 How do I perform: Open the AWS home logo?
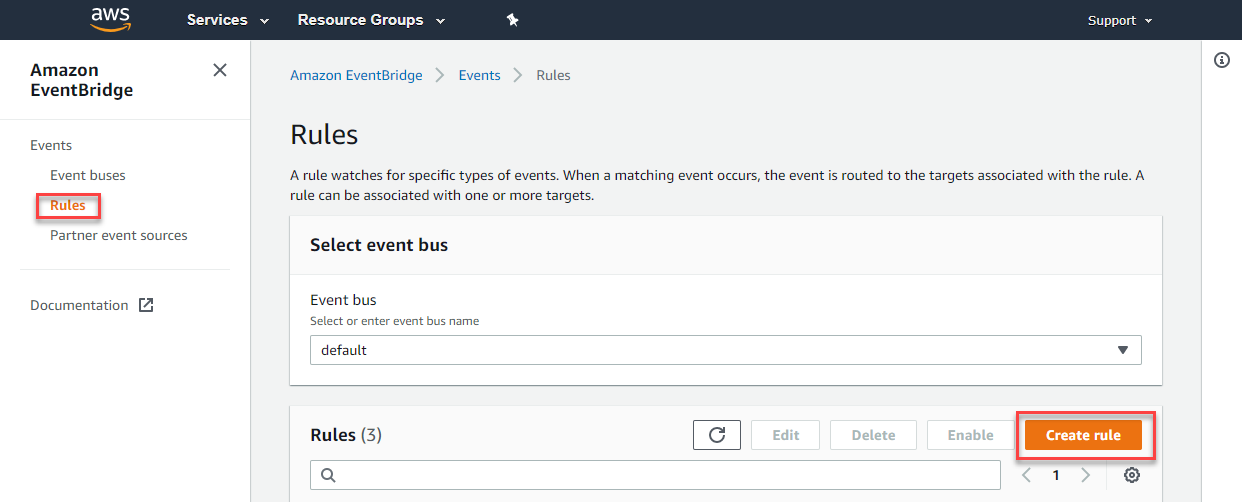(x=110, y=19)
